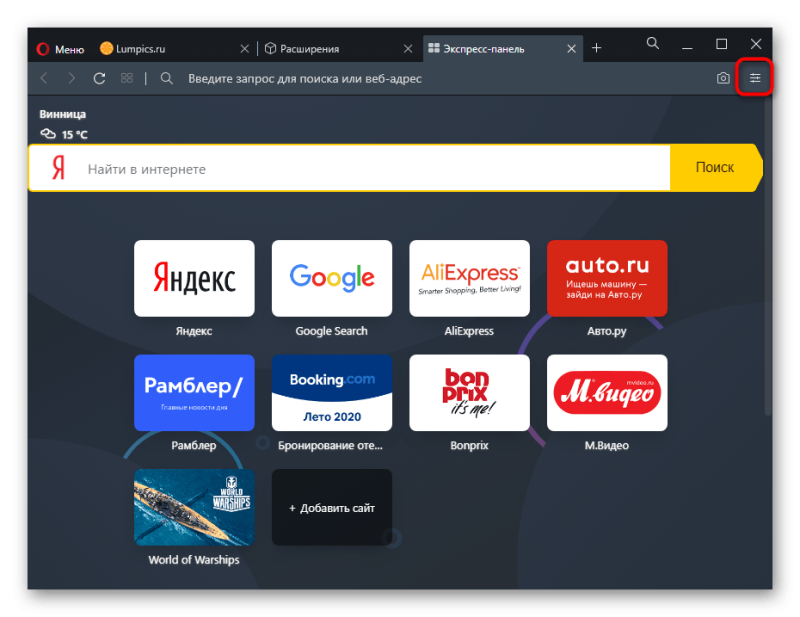Maximize the Opera window
This screenshot has width=800, height=617.
point(721,44)
